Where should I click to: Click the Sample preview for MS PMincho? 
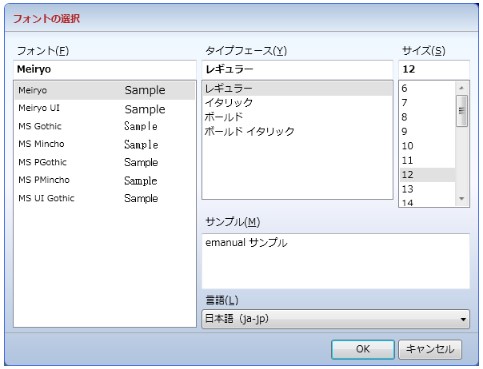(x=141, y=181)
